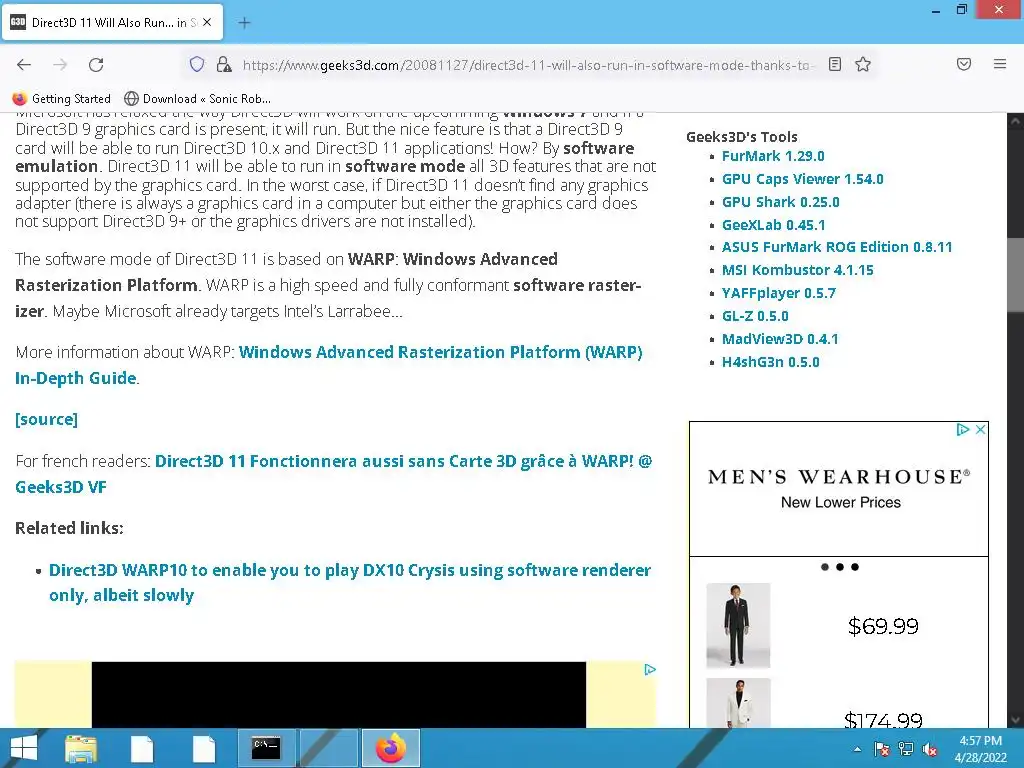Viewport: 1024px width, 768px height.
Task: Close the Direct3D 11 tab
Action: [x=207, y=22]
